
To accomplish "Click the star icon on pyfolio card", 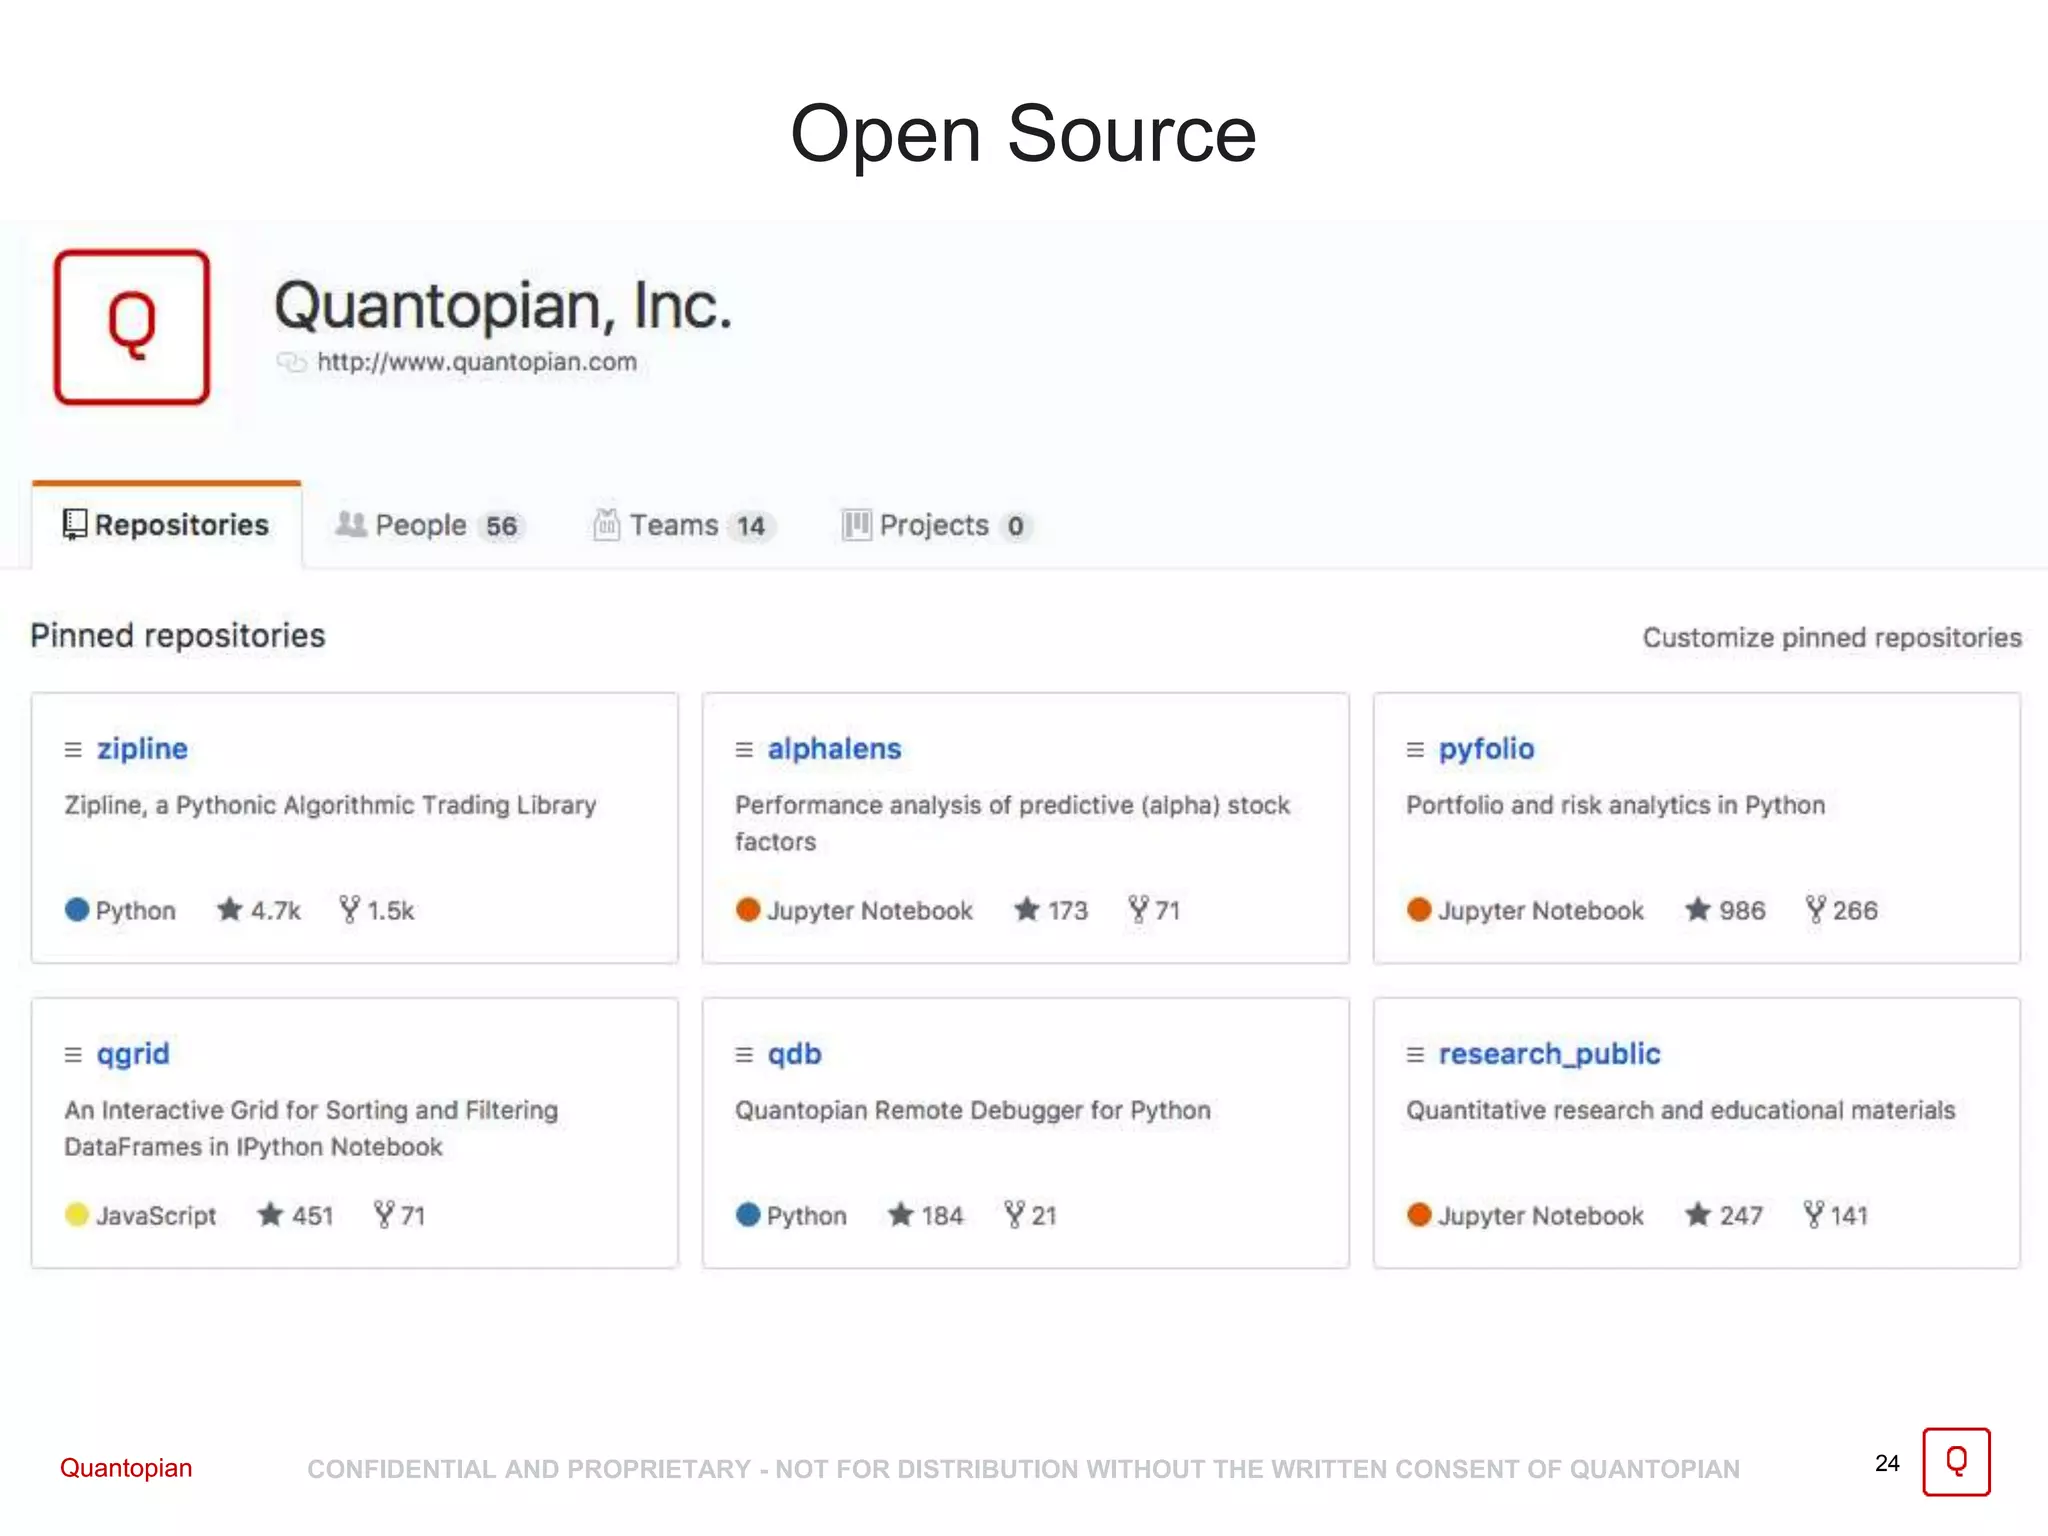I will pyautogui.click(x=1698, y=909).
